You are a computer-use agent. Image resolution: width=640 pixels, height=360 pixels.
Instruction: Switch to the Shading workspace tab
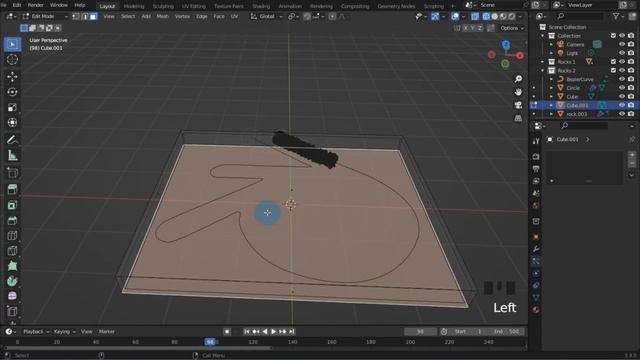[x=261, y=6]
